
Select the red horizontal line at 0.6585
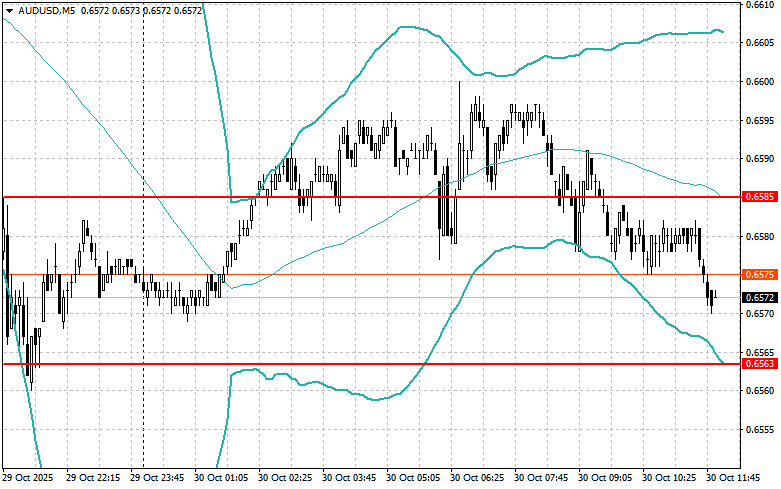pyautogui.click(x=371, y=197)
